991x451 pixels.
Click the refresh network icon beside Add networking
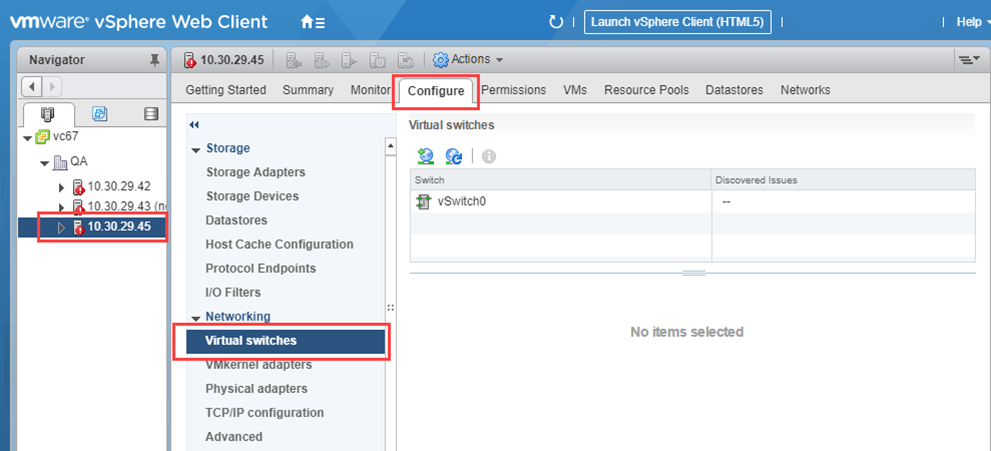point(454,156)
